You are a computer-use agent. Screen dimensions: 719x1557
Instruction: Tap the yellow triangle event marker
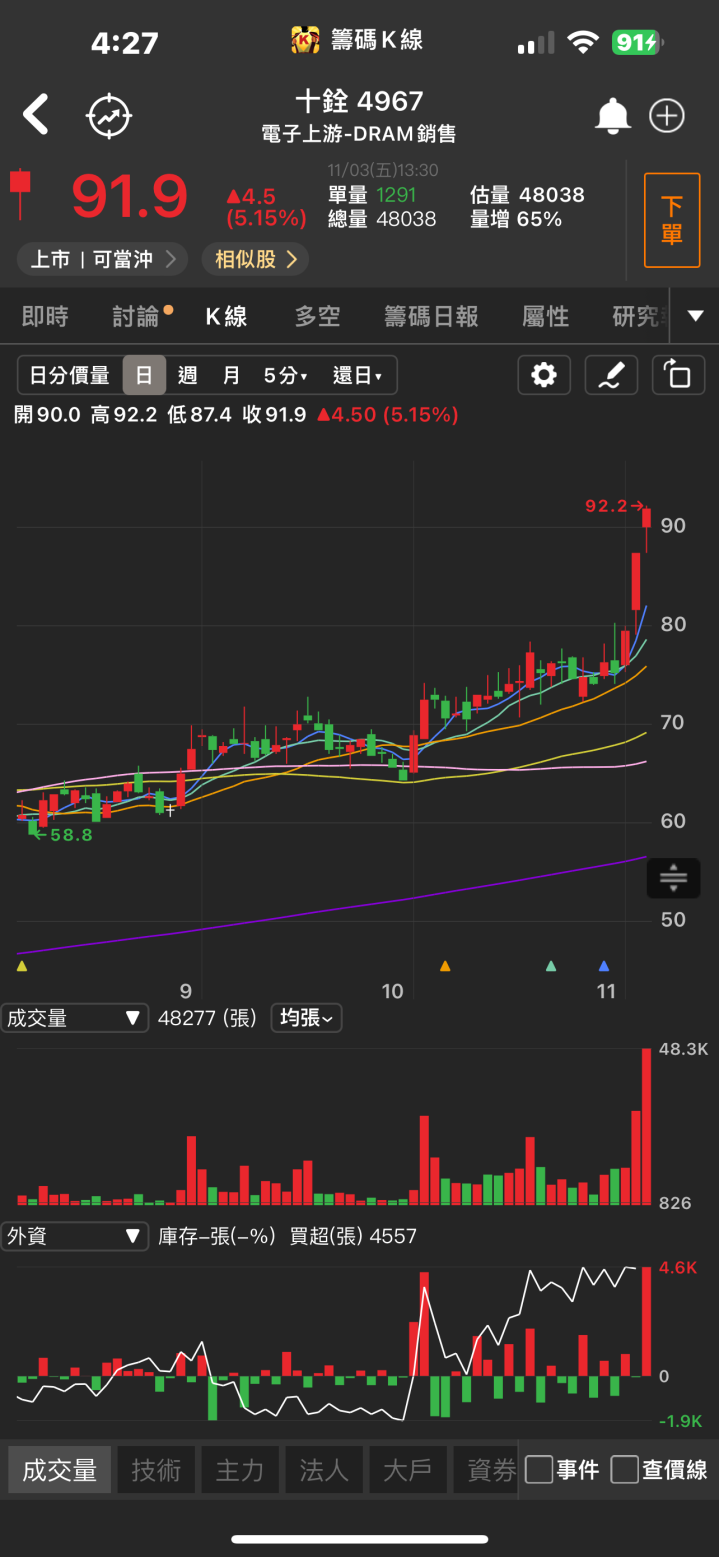[x=22, y=966]
